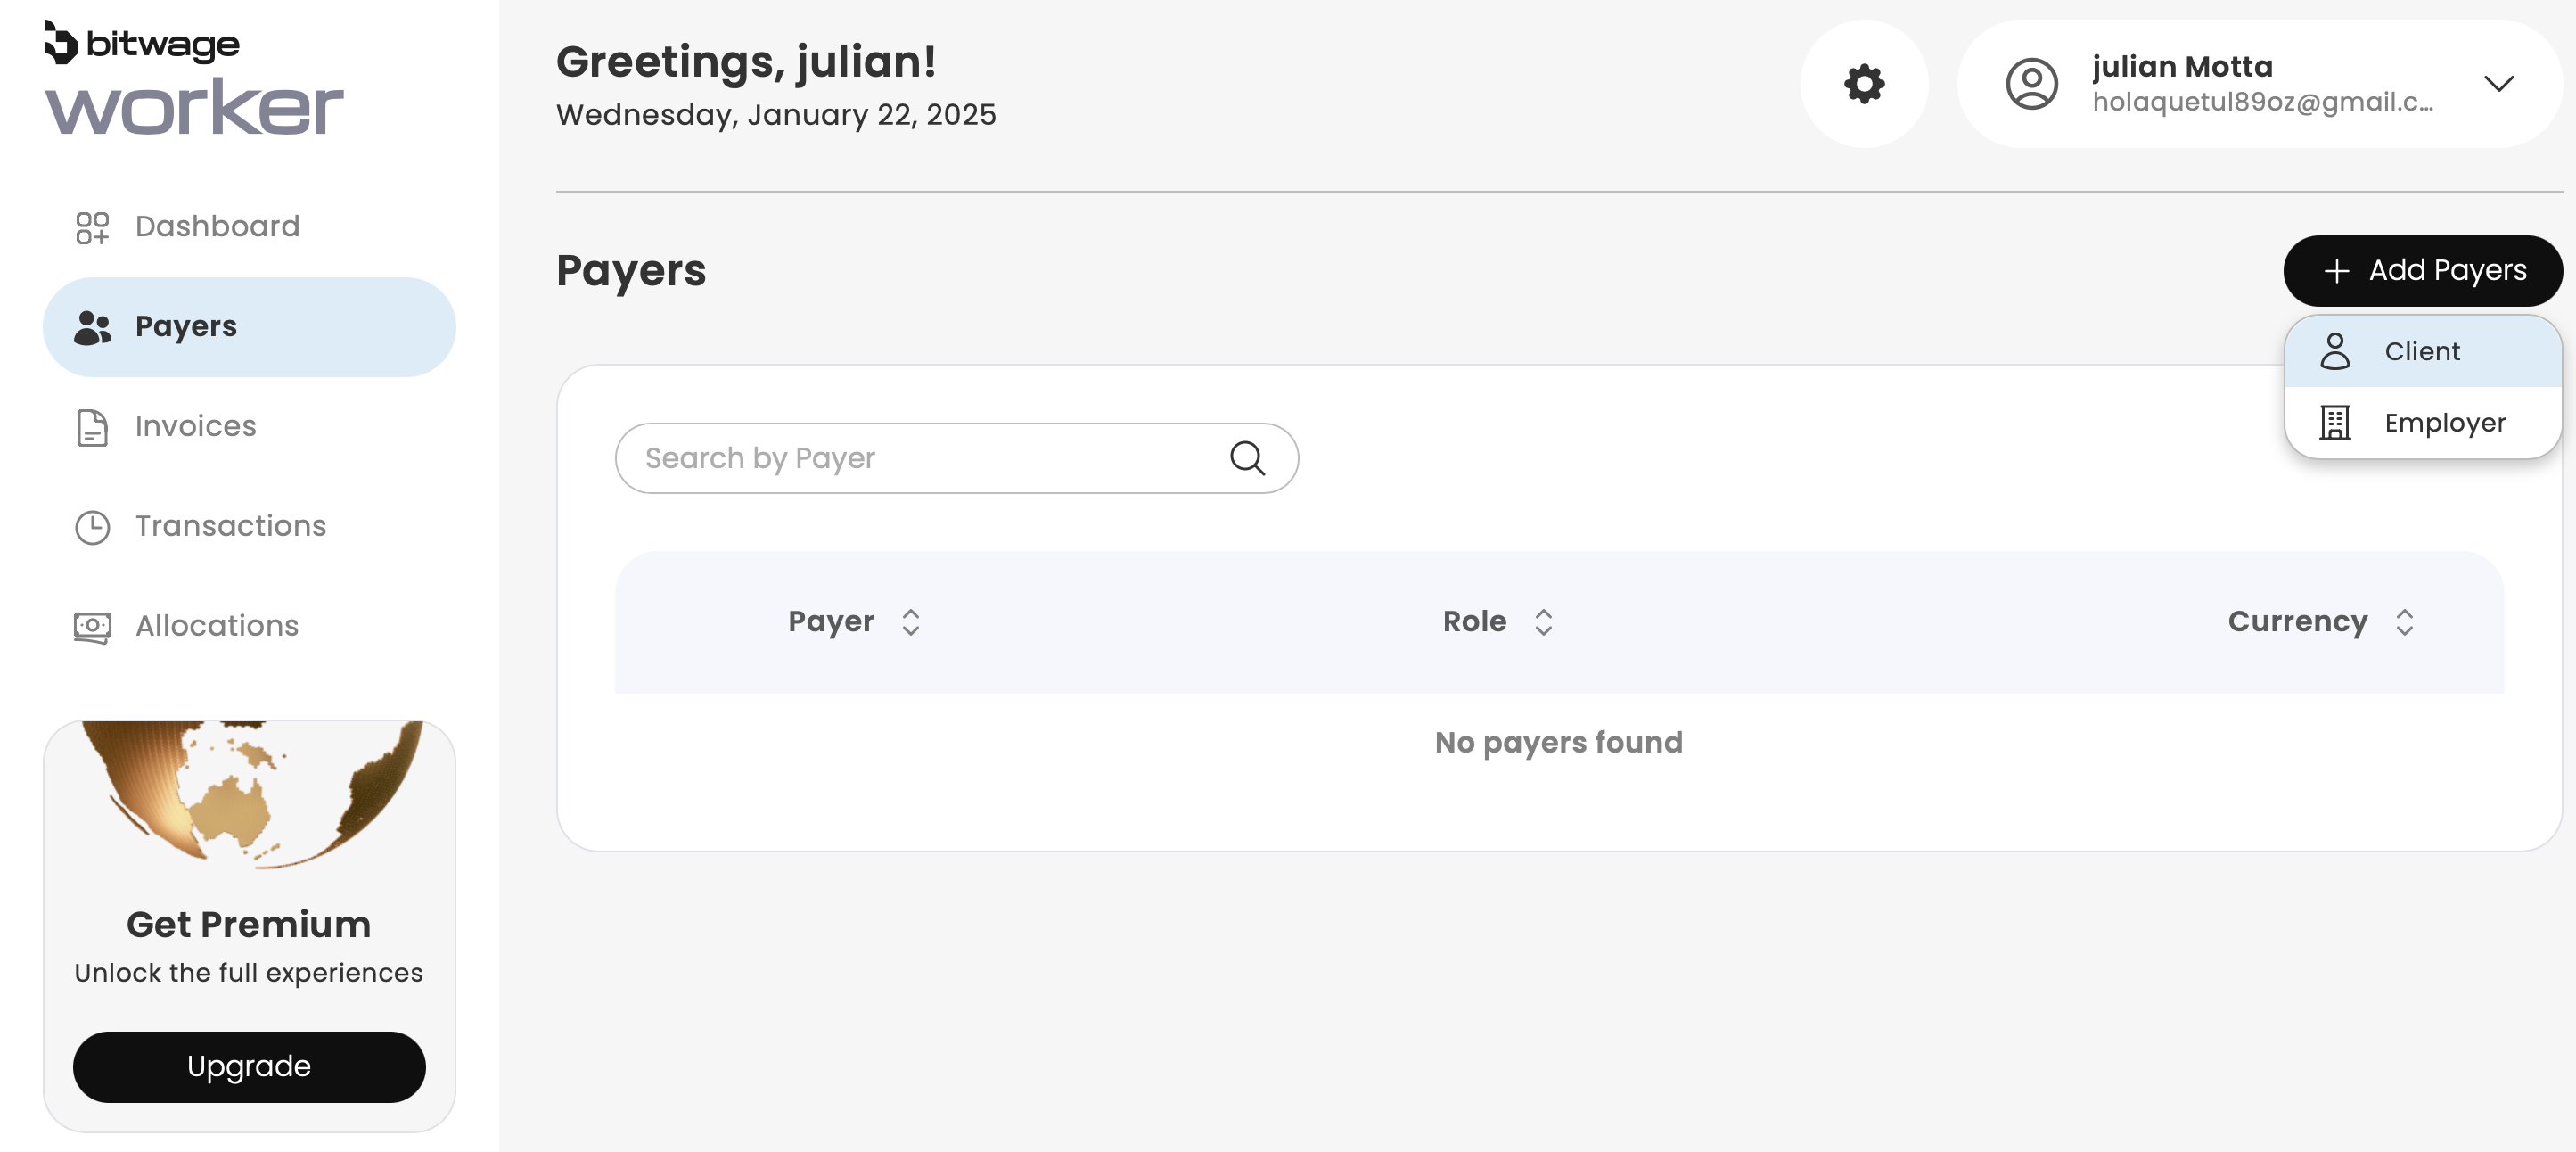Choose Employer from Add Payers menu
Screen dimensions: 2576x1152
(x=2444, y=423)
